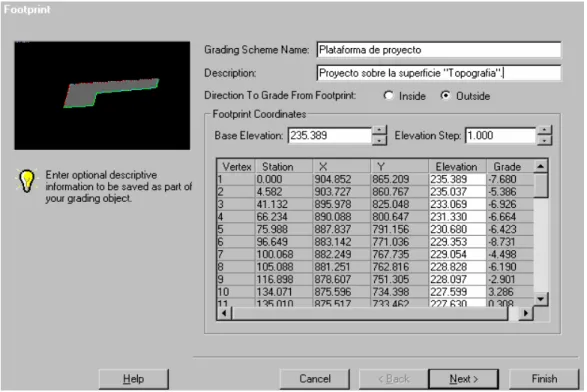Click the Grading Scheme Name field

pyautogui.click(x=439, y=50)
